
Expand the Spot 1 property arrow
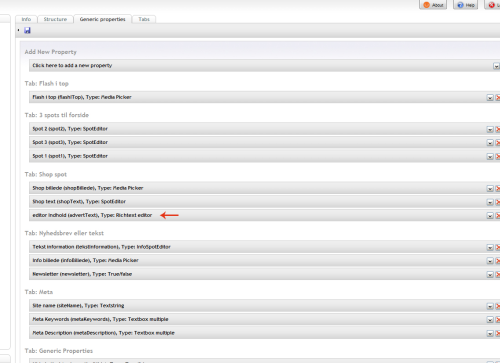490,156
